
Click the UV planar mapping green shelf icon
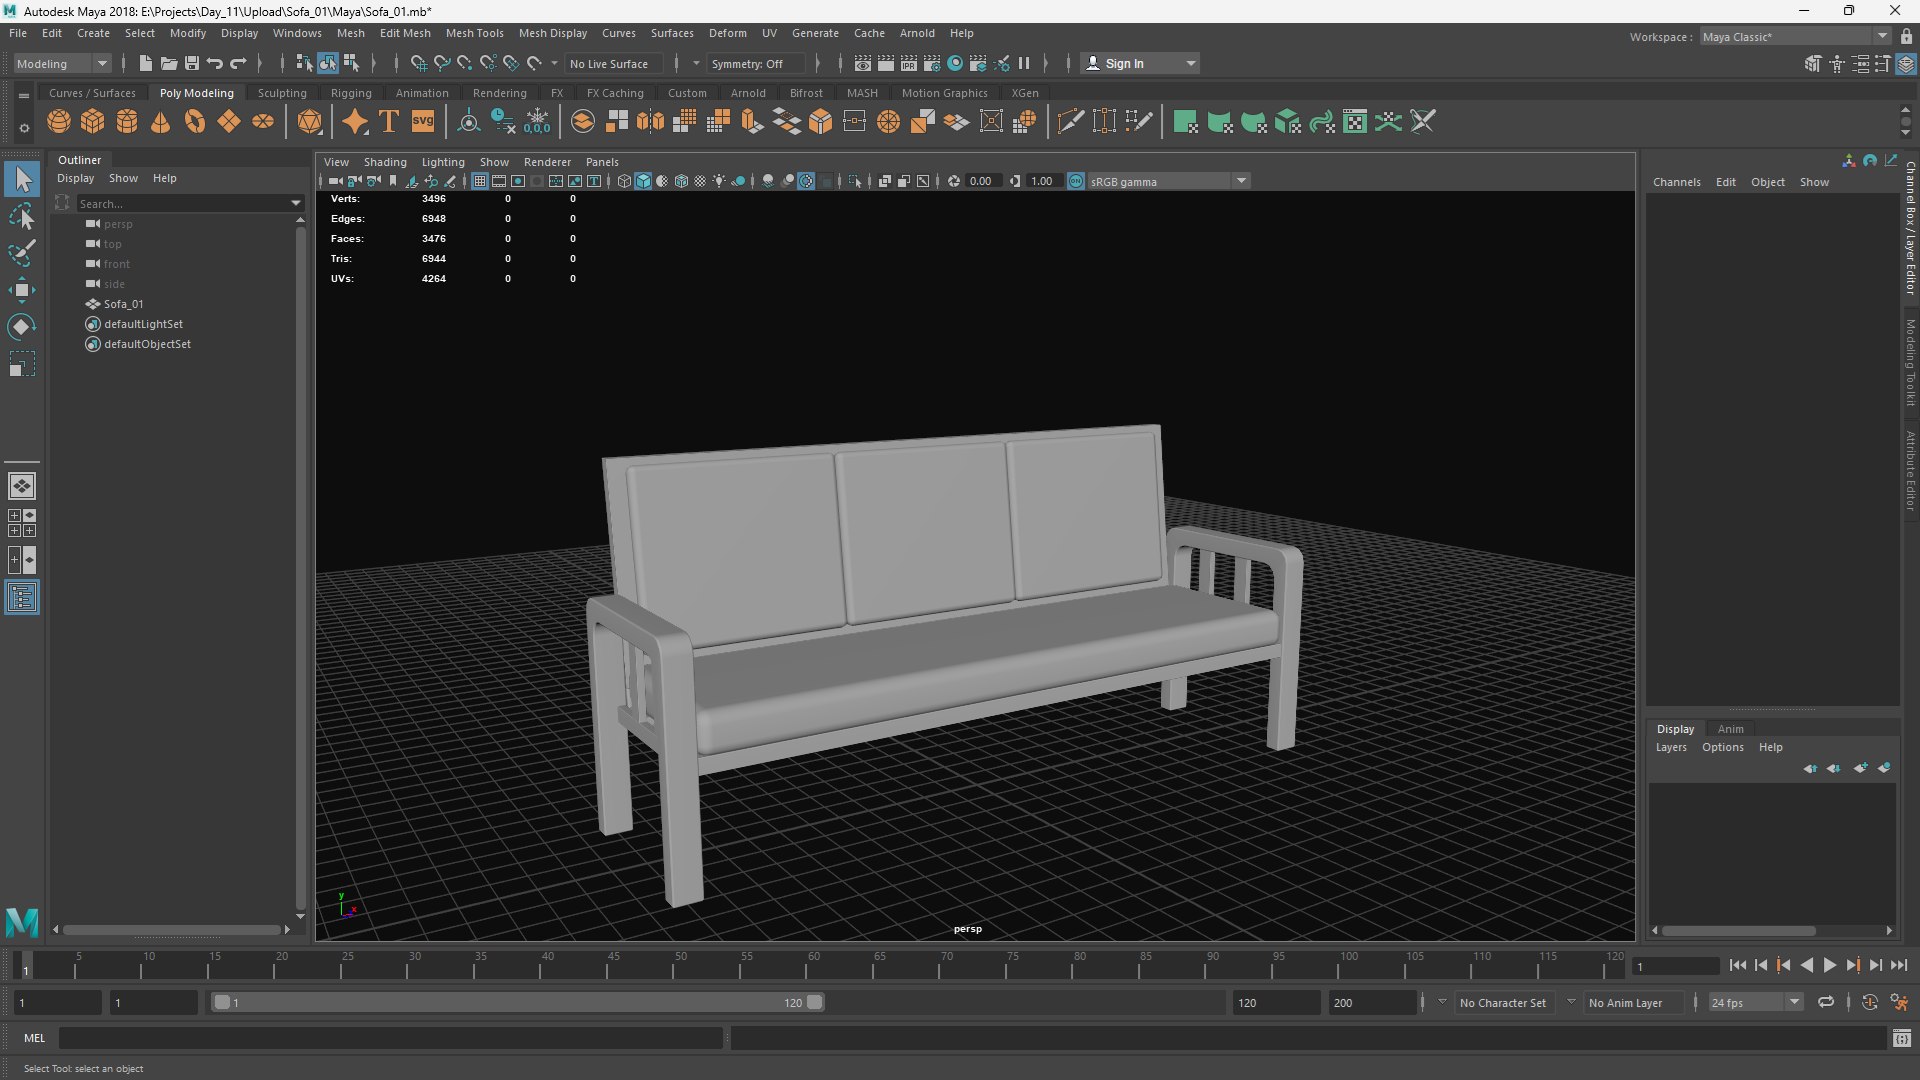1185,122
